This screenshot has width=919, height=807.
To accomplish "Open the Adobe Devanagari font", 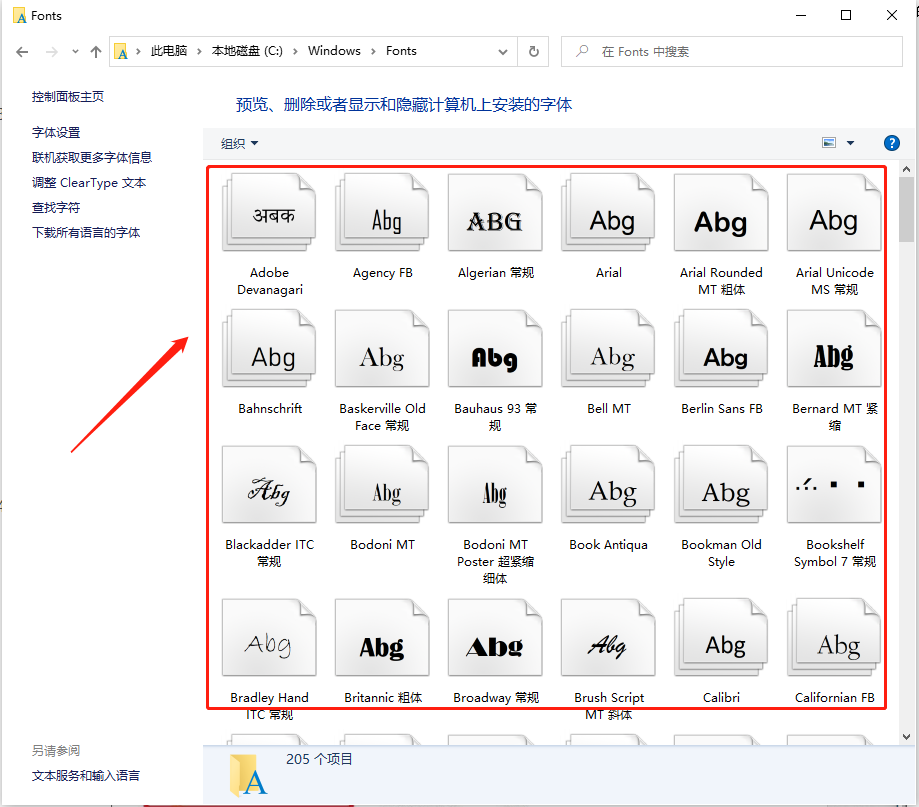I will (x=268, y=212).
